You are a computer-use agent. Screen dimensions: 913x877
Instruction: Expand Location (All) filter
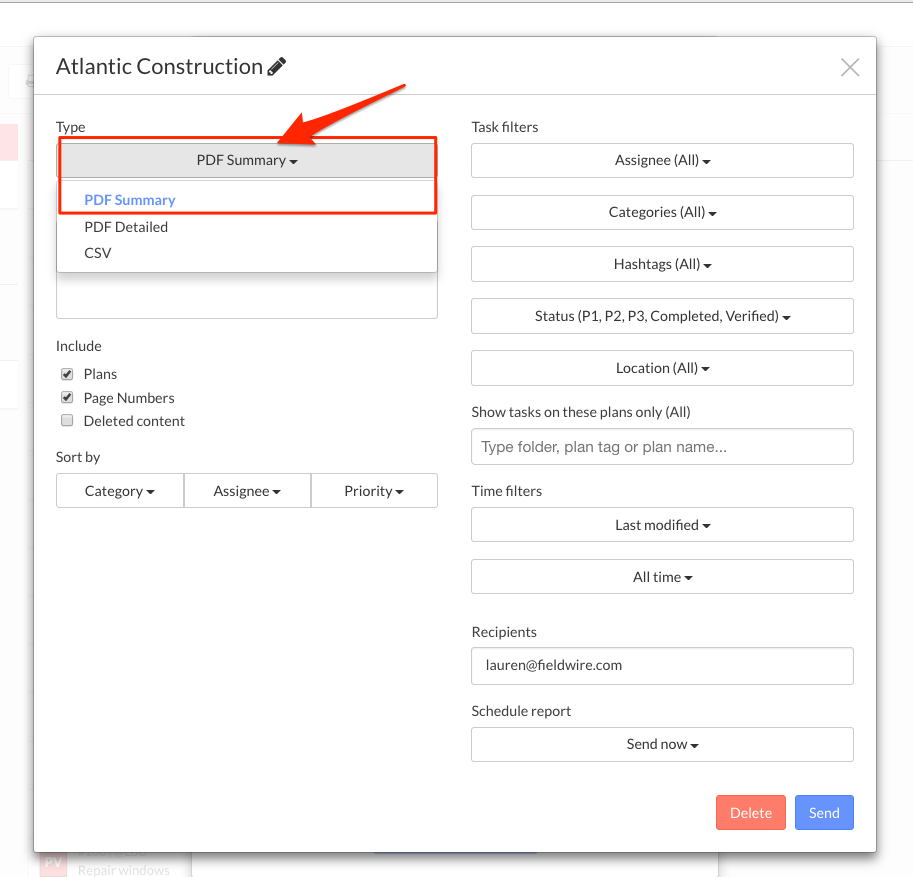tap(662, 368)
